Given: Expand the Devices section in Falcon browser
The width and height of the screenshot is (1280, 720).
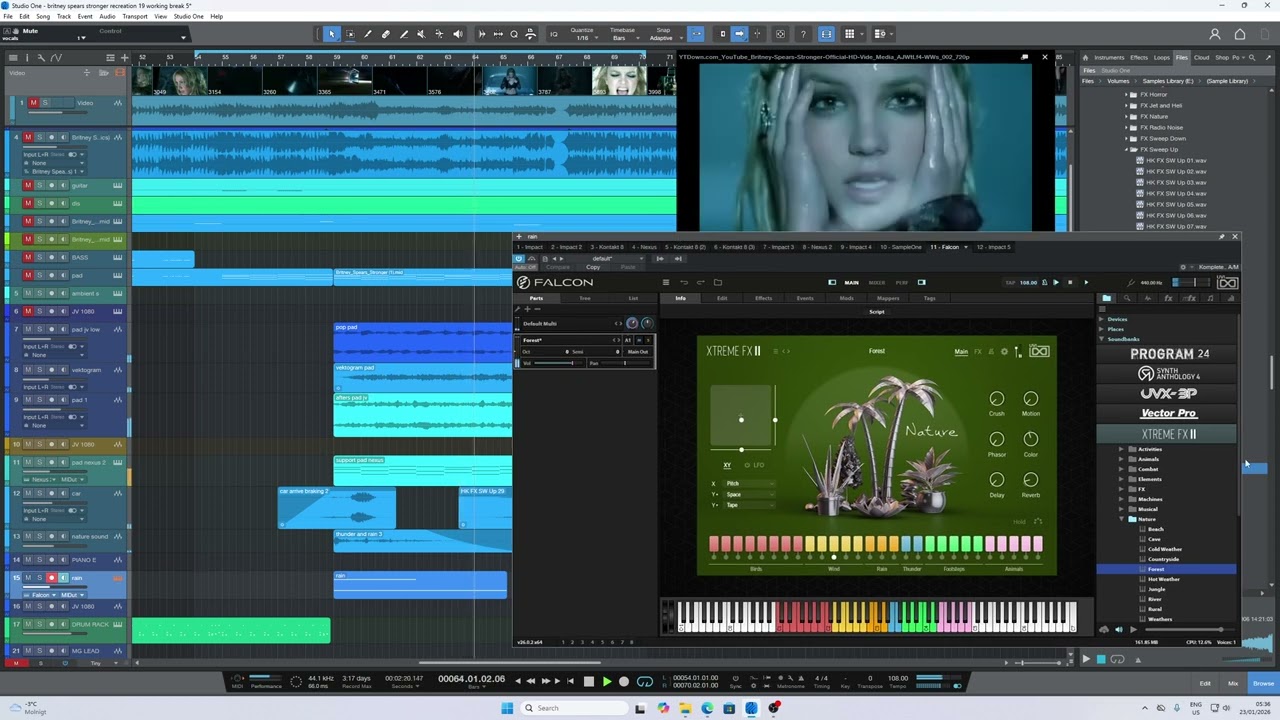Looking at the screenshot, I should click(x=1102, y=319).
